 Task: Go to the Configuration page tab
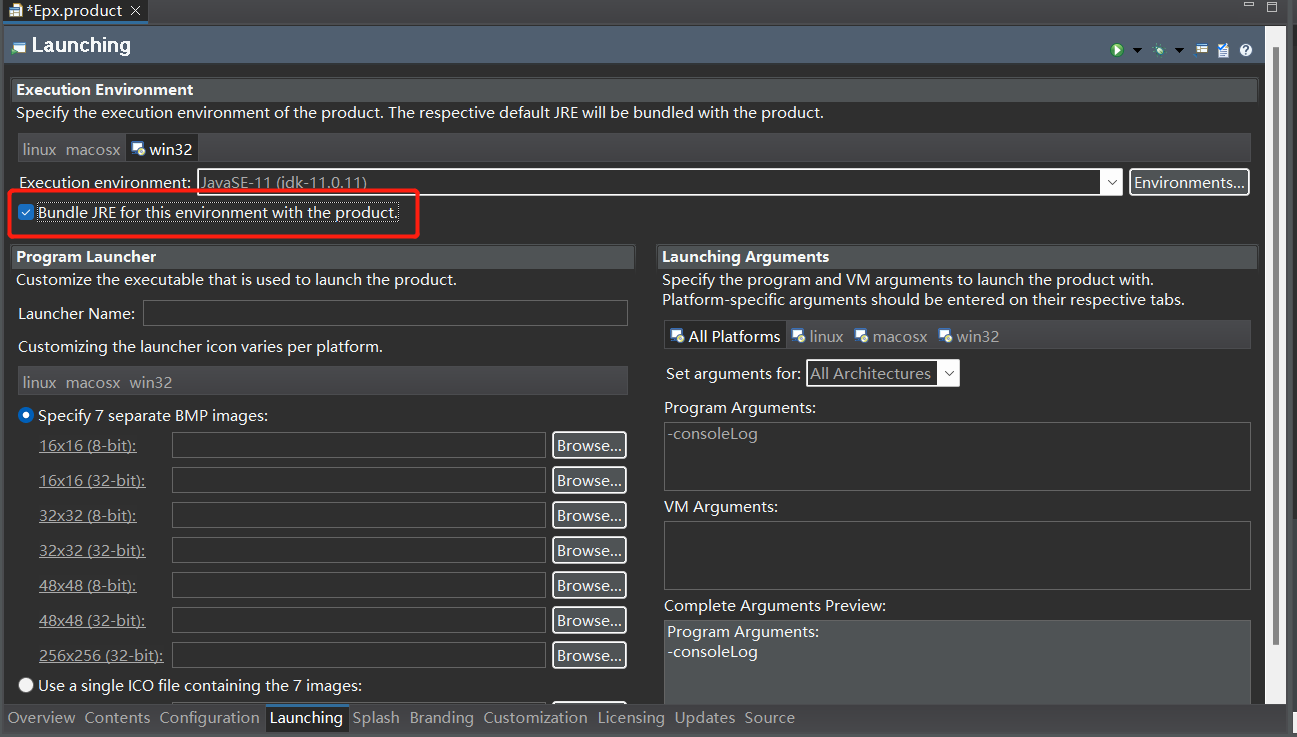point(209,718)
